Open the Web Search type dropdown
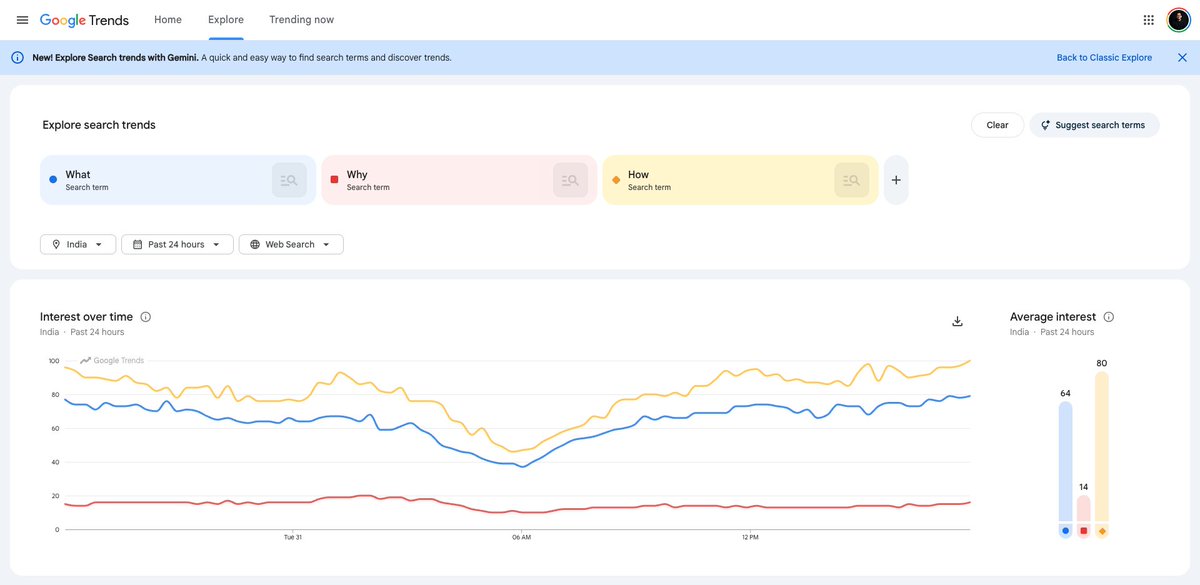Viewport: 1200px width, 585px height. coord(291,244)
